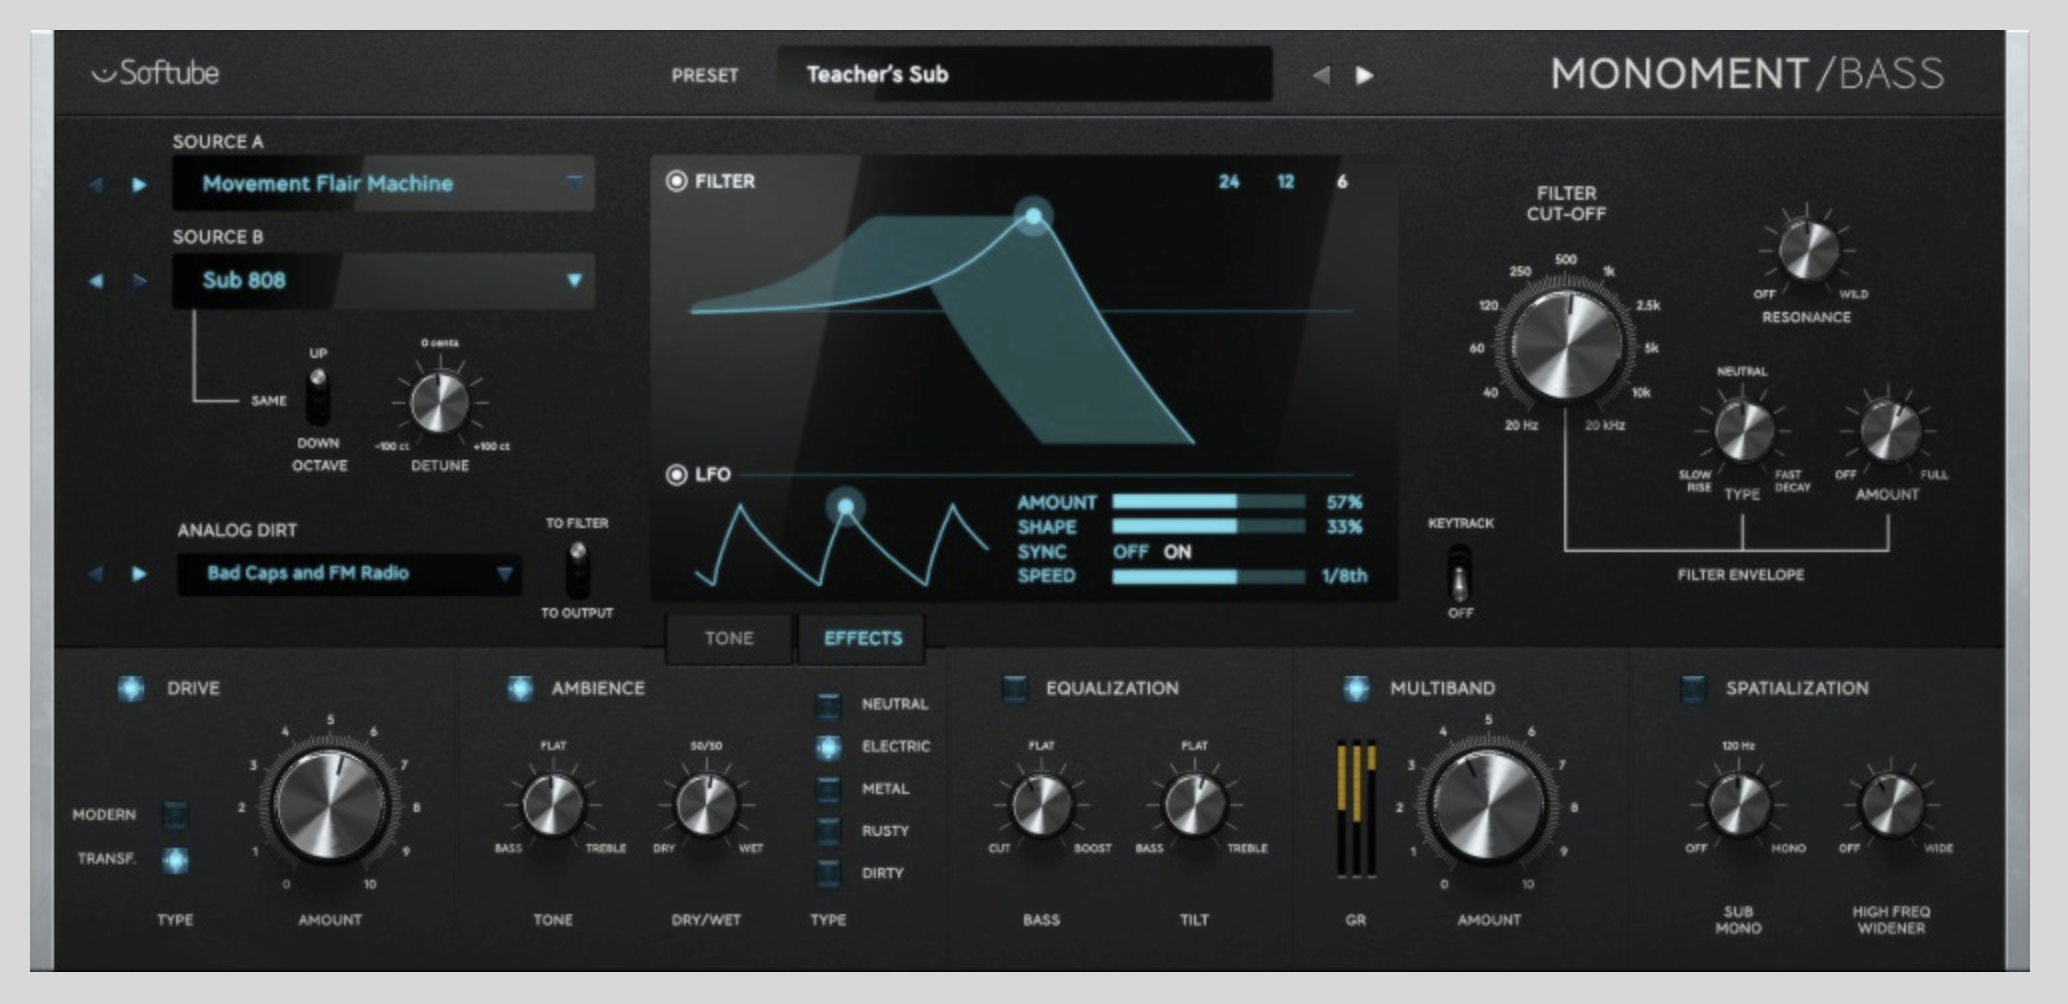Screen dimensions: 2068x1004
Task: Adjust the LFO Amount slider bar
Action: click(x=1208, y=502)
